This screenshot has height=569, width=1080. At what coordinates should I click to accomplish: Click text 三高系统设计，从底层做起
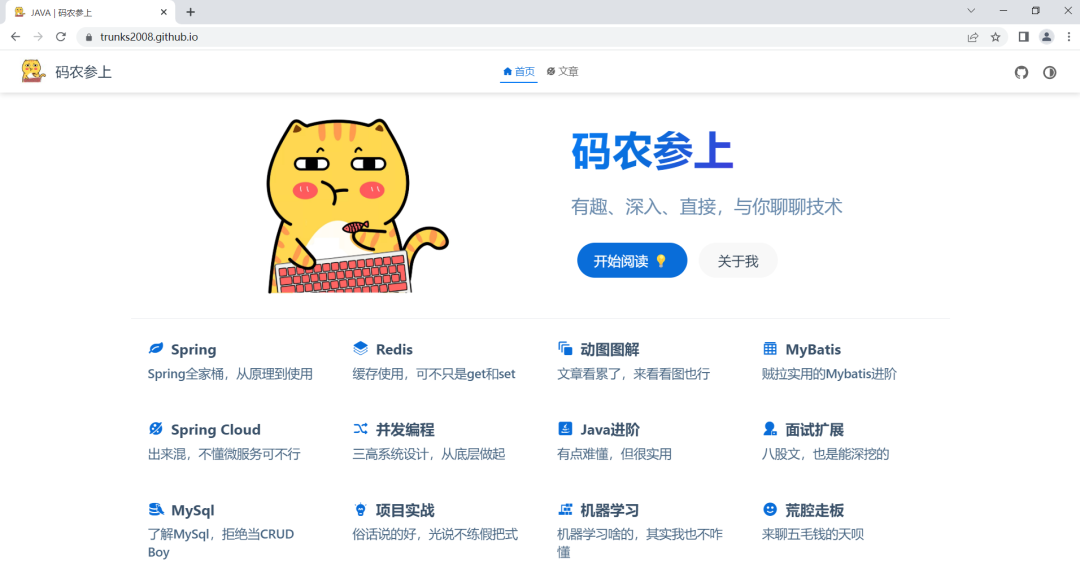pos(428,453)
